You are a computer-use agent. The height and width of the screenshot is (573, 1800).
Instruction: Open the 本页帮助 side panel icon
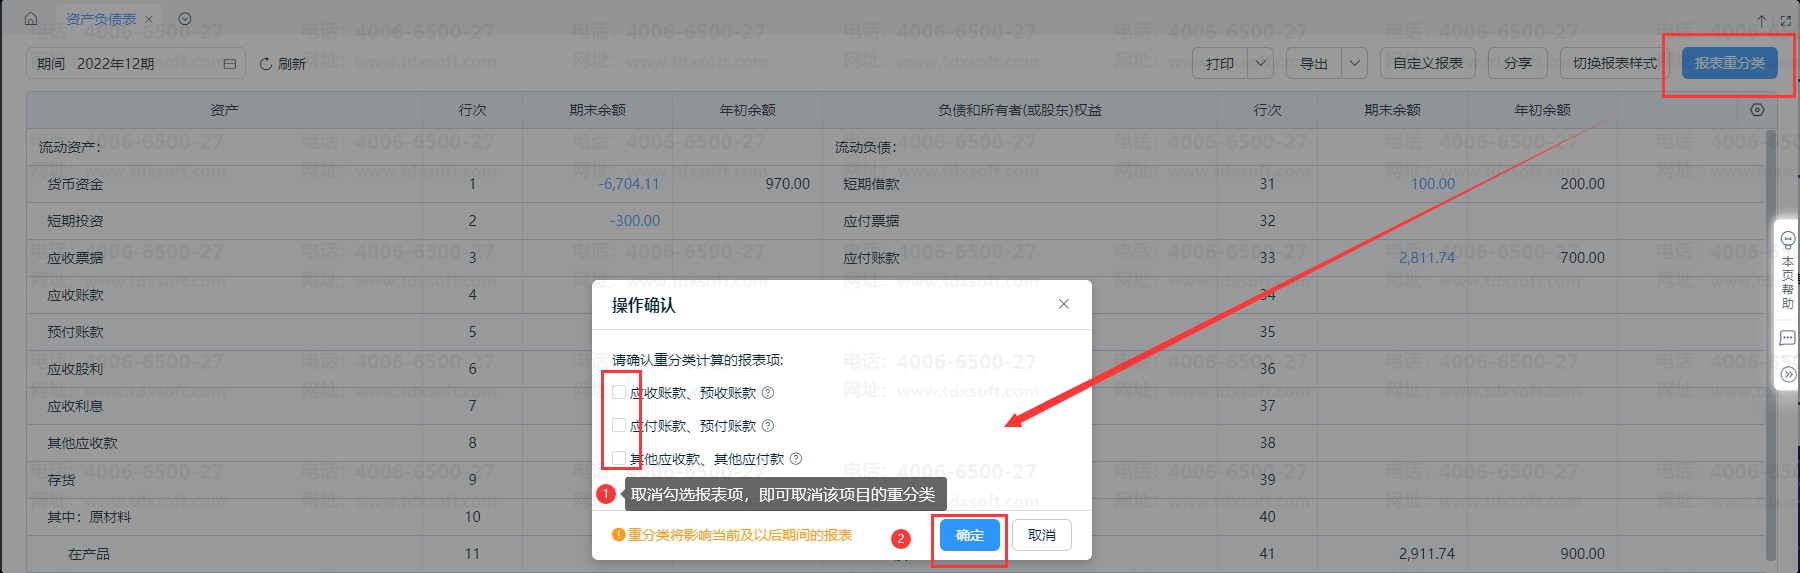(1788, 270)
